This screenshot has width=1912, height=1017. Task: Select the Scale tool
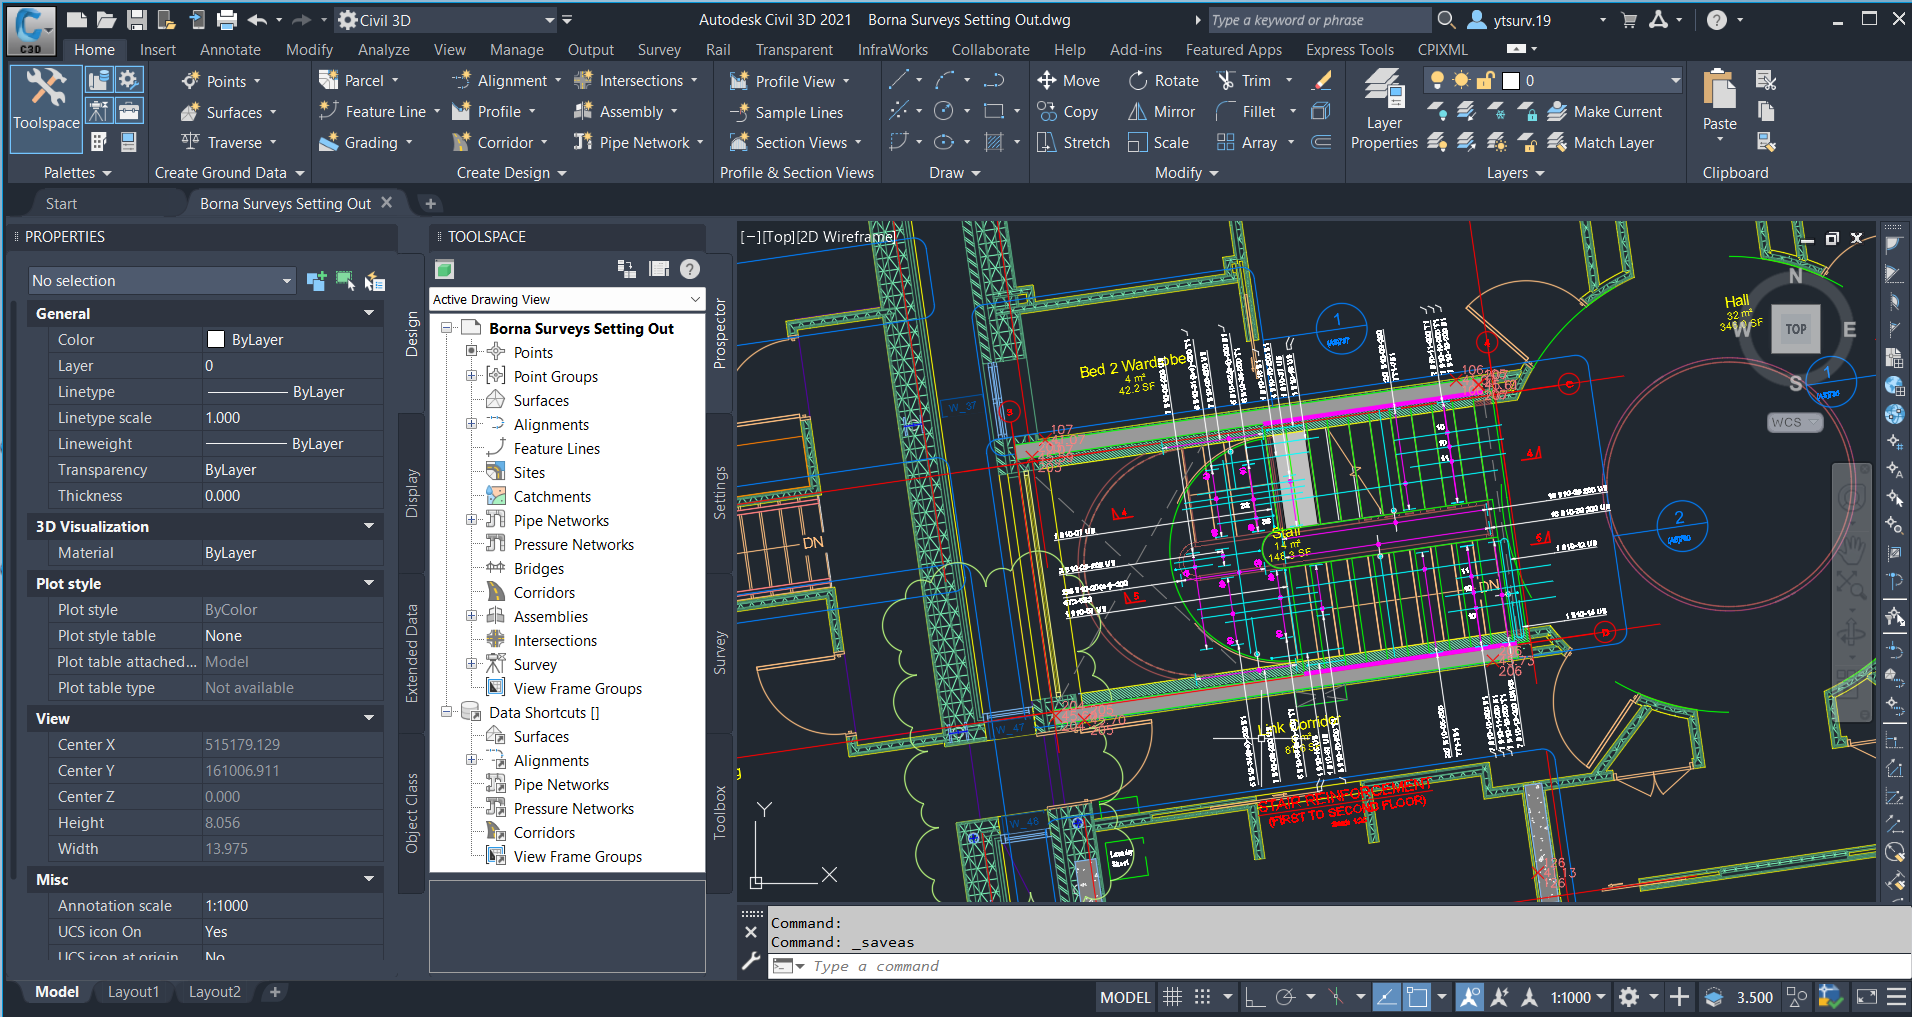1159,143
